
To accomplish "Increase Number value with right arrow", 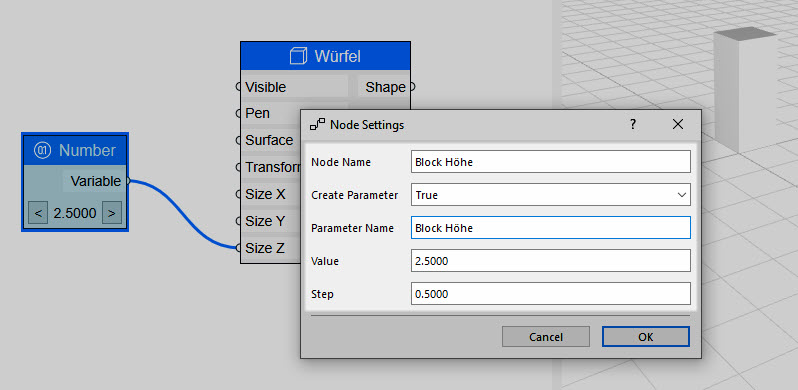I will 112,213.
